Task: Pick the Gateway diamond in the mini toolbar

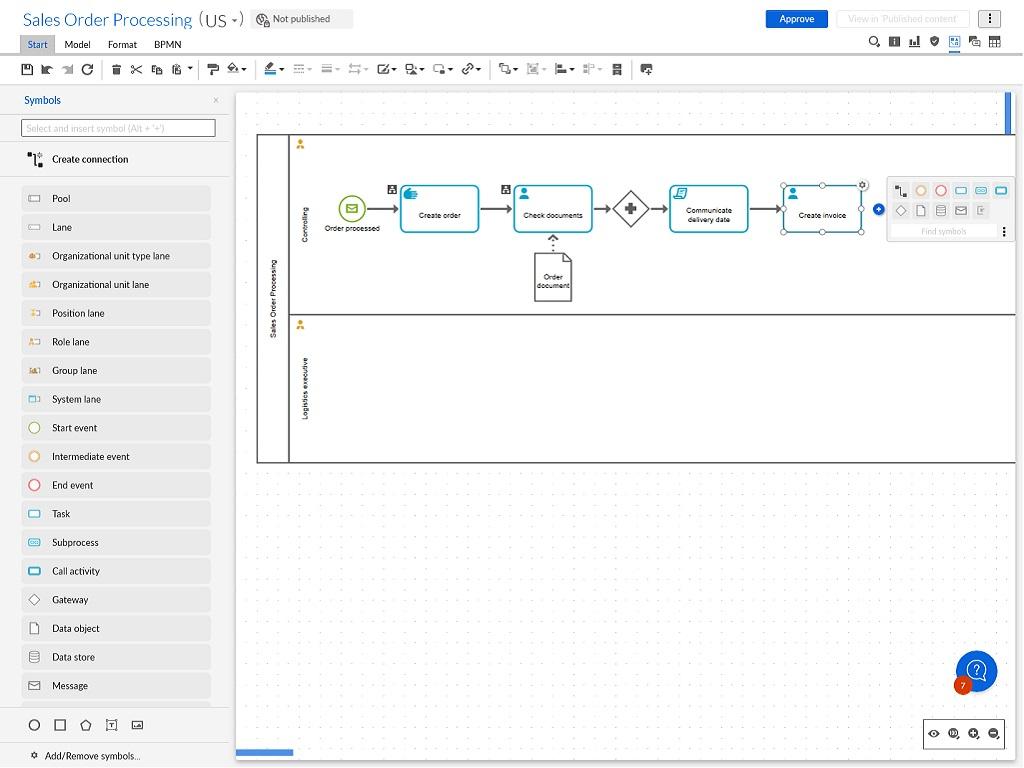Action: point(901,211)
